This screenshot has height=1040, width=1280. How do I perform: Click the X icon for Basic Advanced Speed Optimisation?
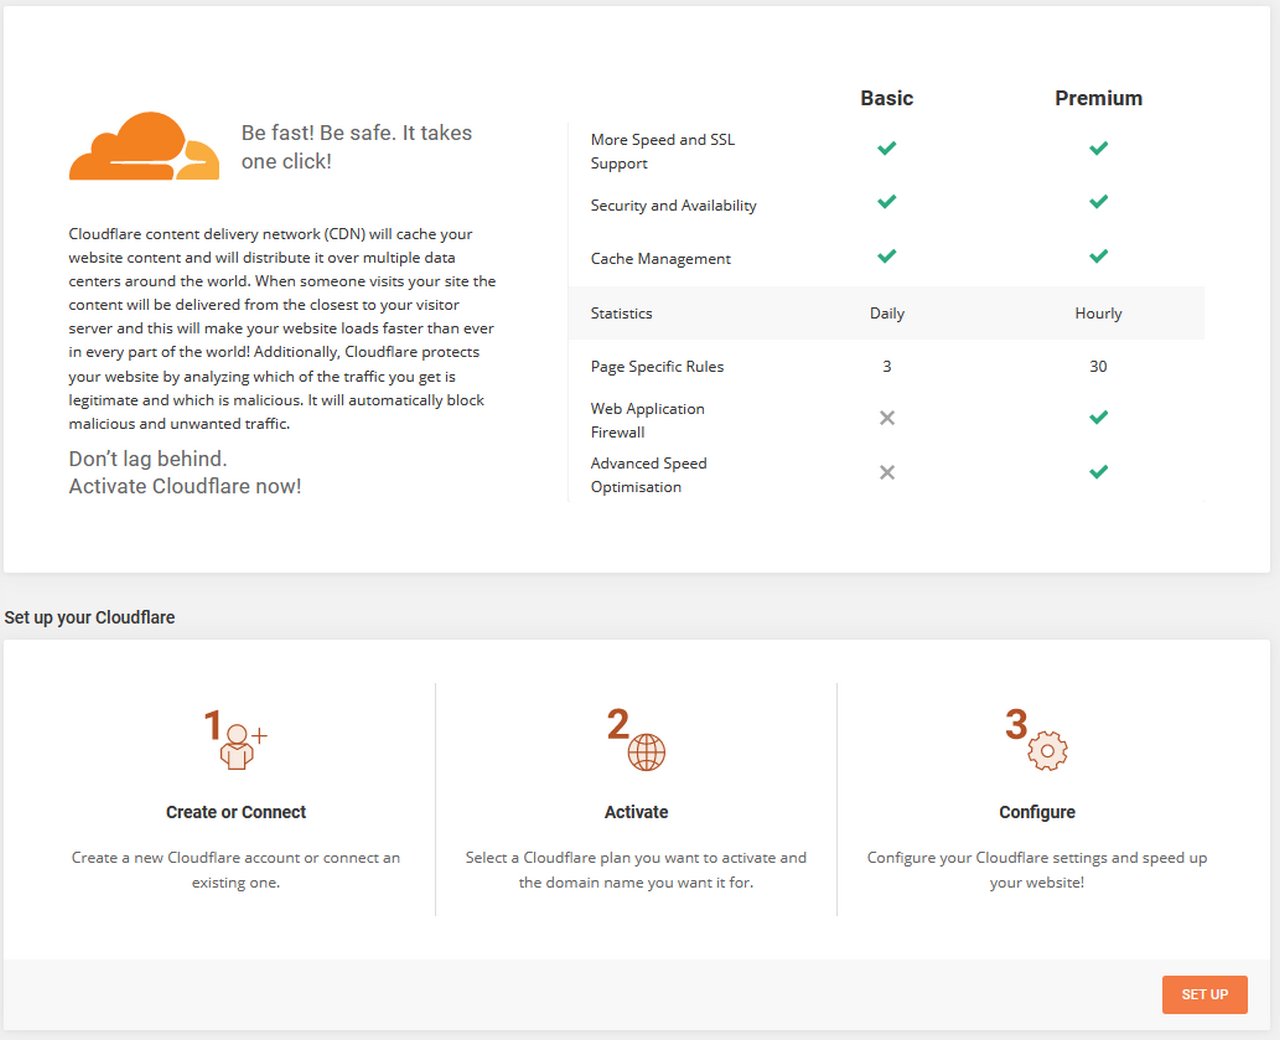point(886,472)
